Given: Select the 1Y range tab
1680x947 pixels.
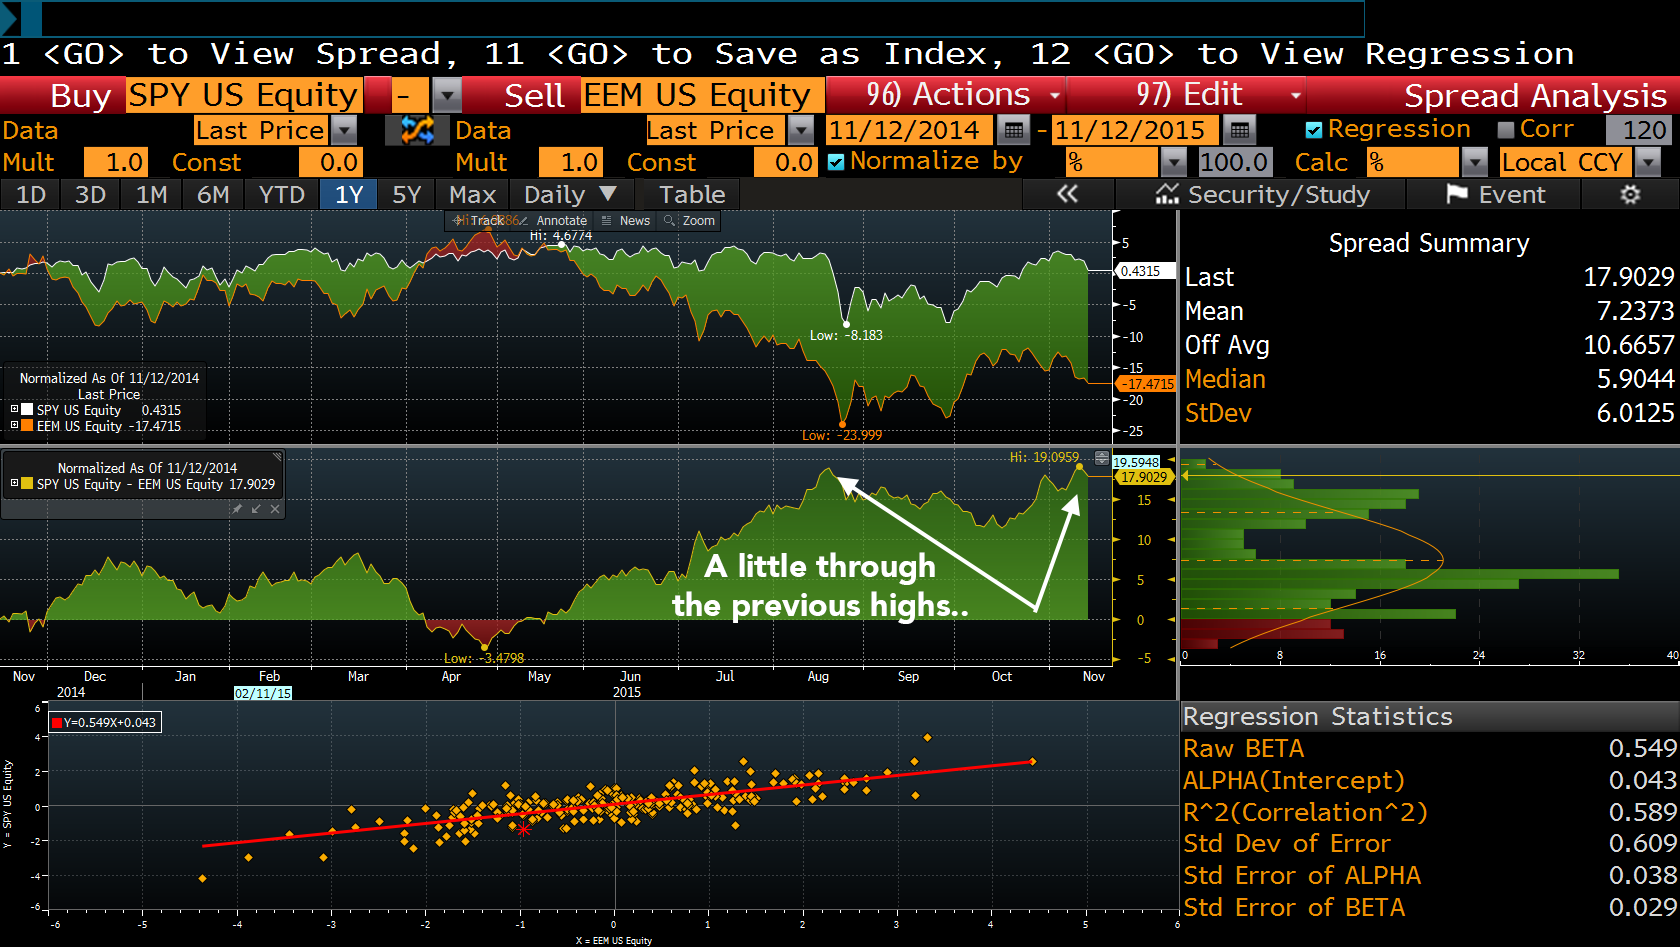Looking at the screenshot, I should 349,195.
